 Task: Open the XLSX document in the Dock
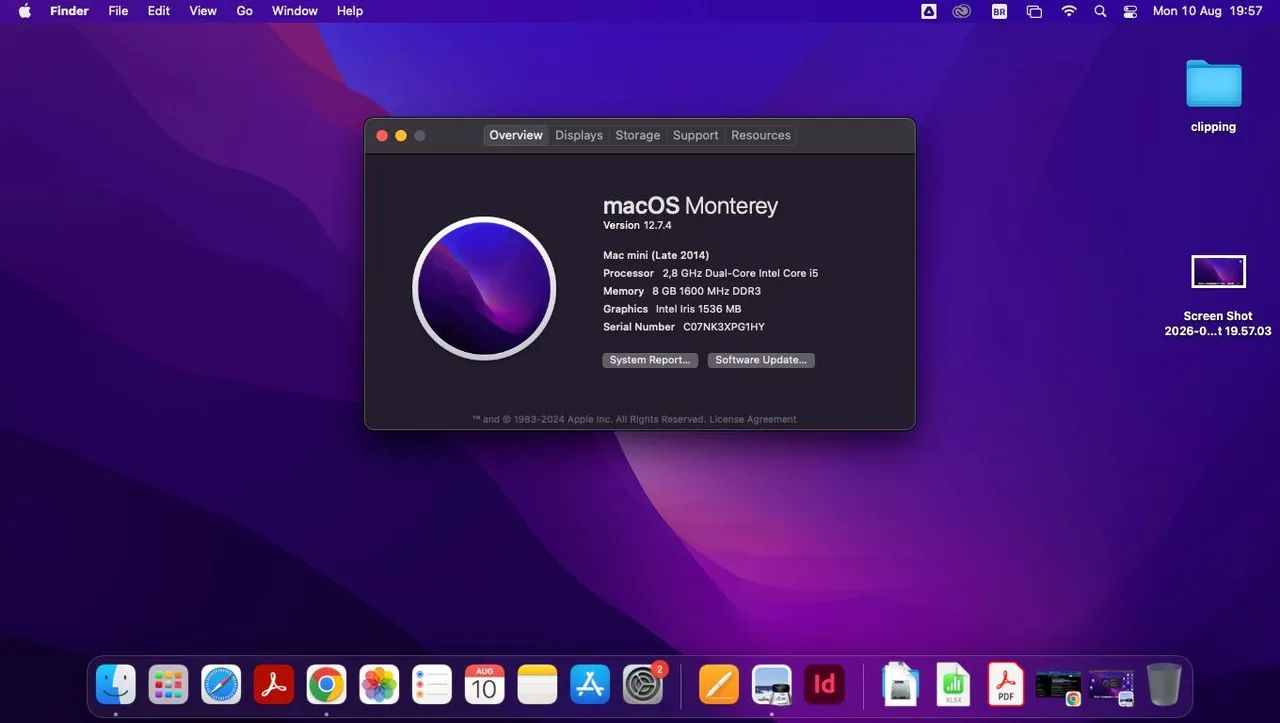coord(953,685)
